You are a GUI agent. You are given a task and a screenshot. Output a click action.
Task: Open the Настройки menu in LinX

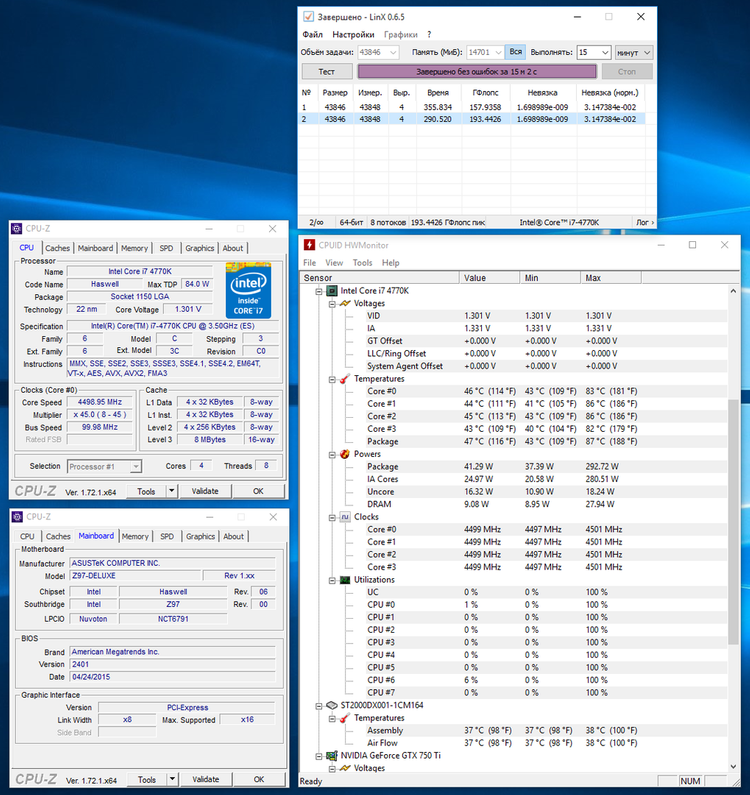(353, 34)
